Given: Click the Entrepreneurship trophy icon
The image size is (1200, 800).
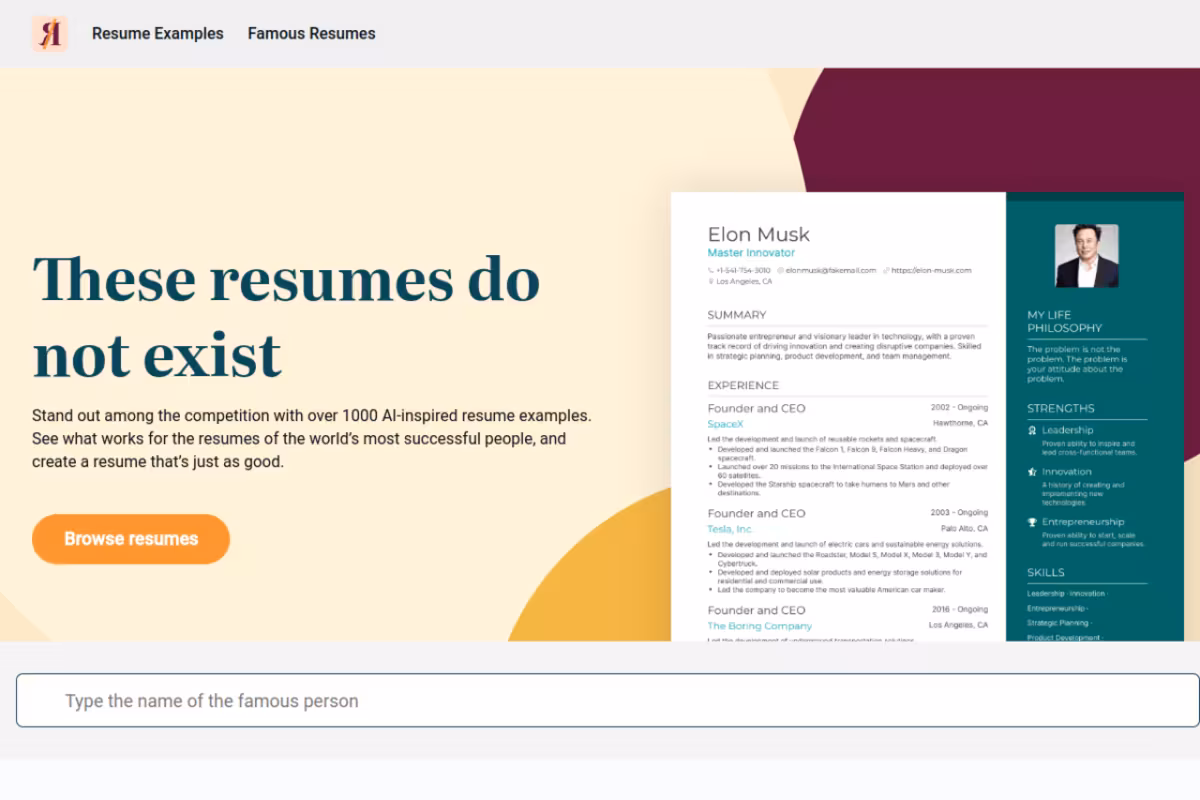Looking at the screenshot, I should point(1032,522).
